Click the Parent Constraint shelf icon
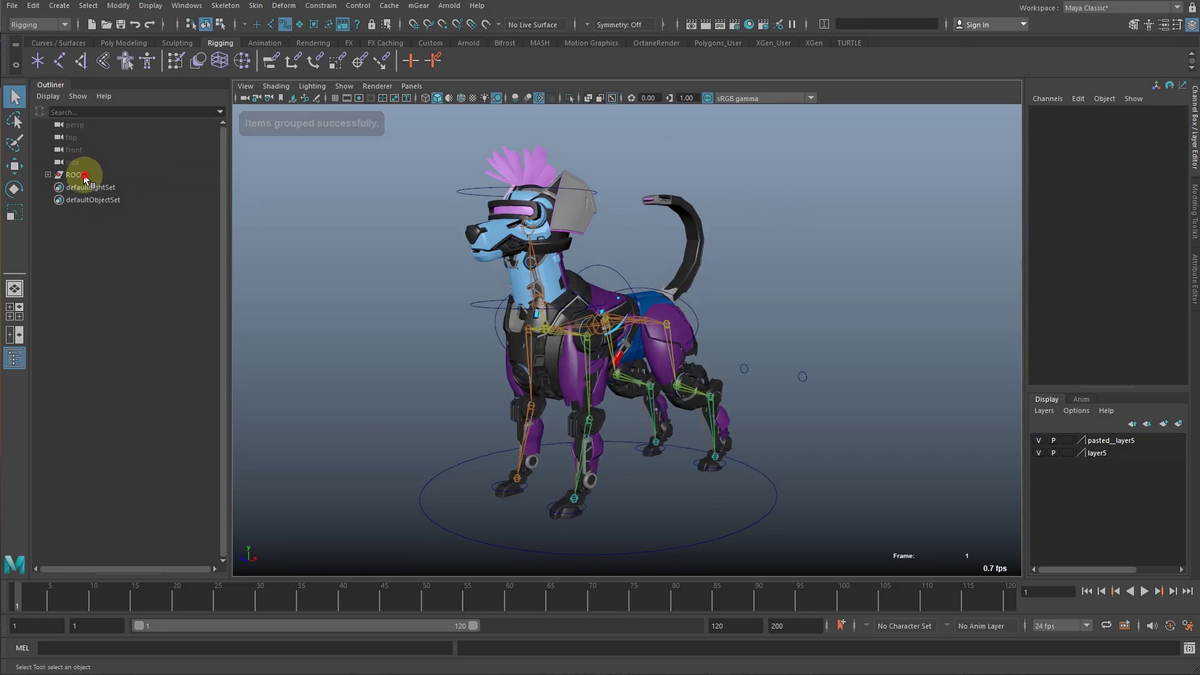 coord(270,61)
